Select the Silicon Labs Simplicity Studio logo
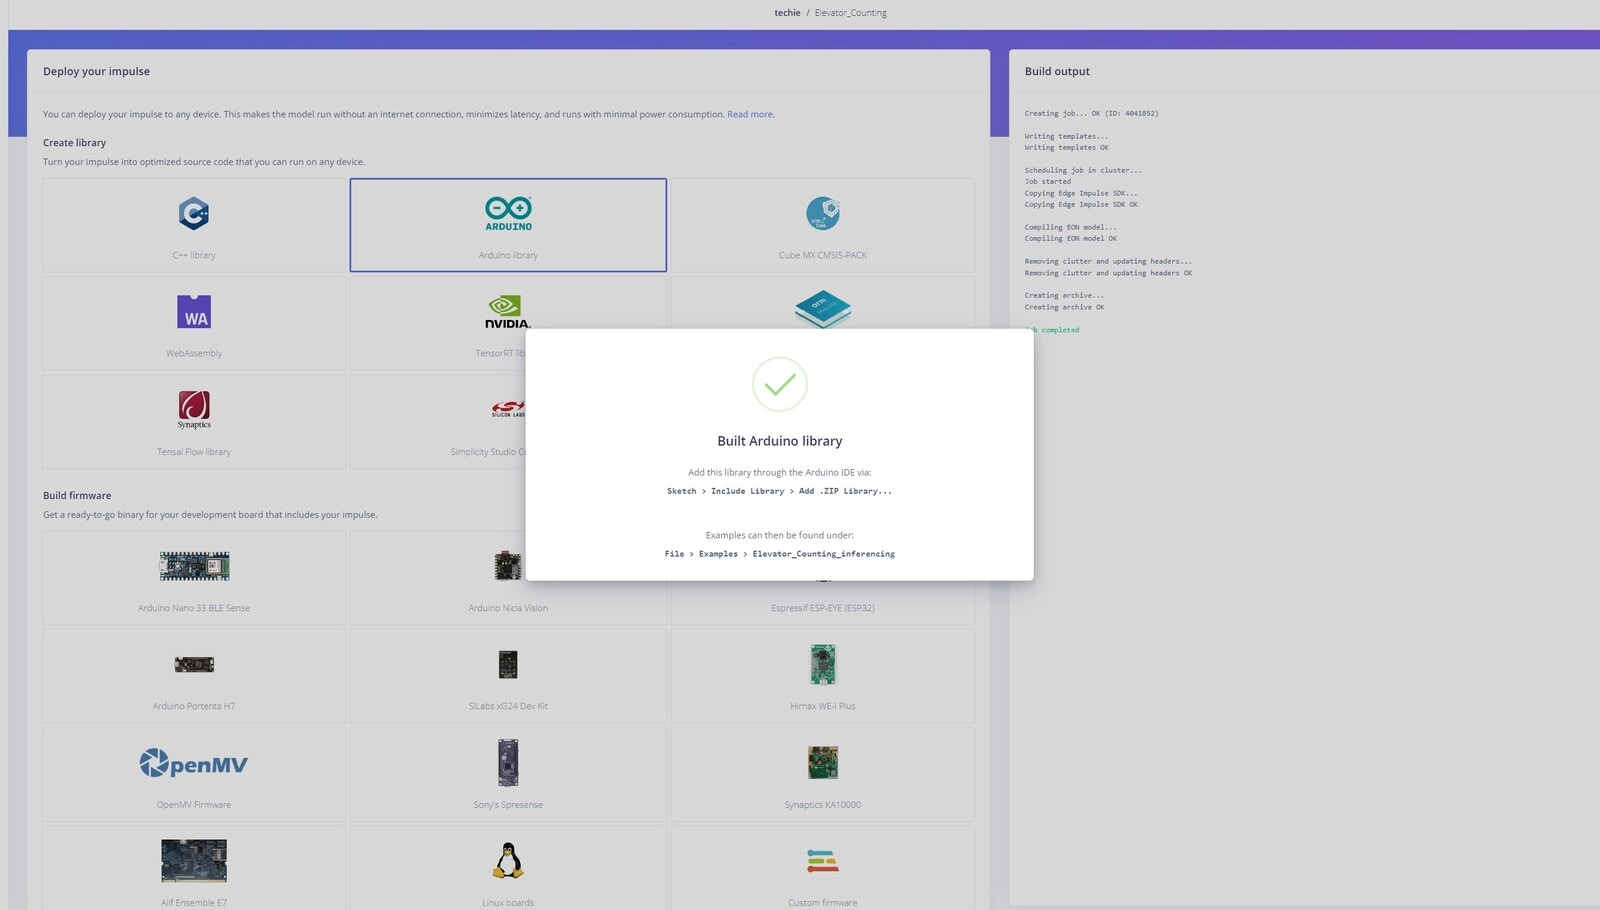The width and height of the screenshot is (1600, 910). click(508, 408)
